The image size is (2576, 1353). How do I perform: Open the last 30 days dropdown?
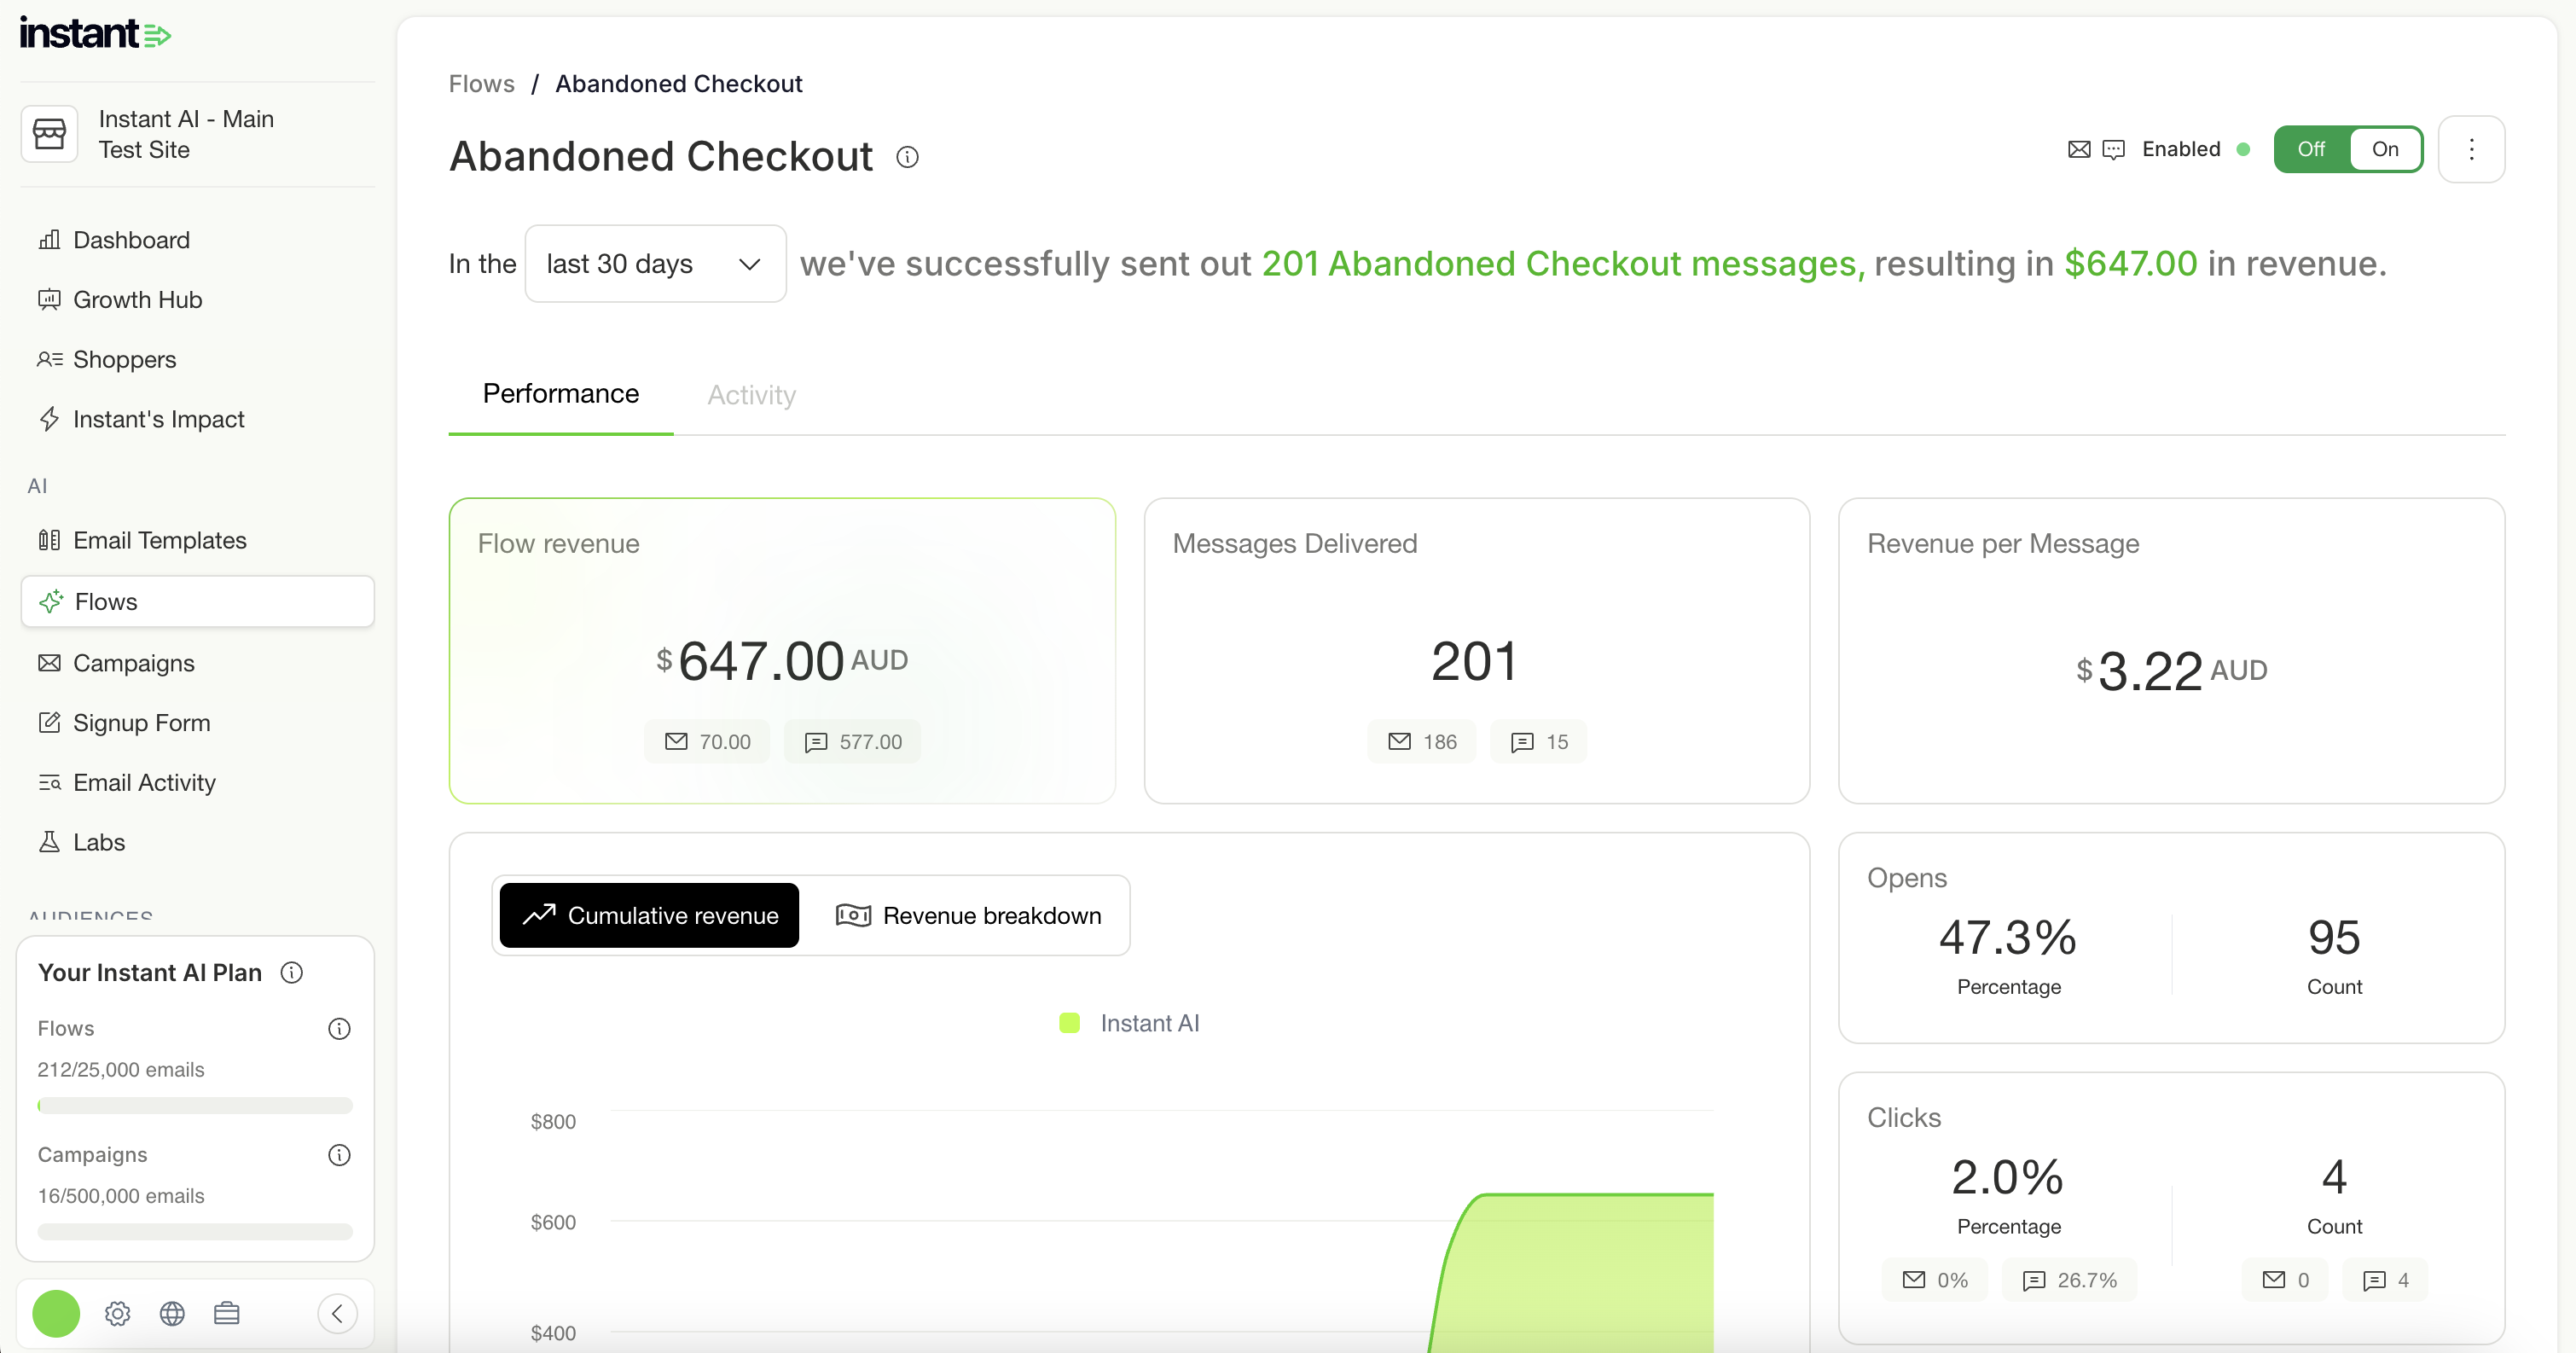(655, 263)
